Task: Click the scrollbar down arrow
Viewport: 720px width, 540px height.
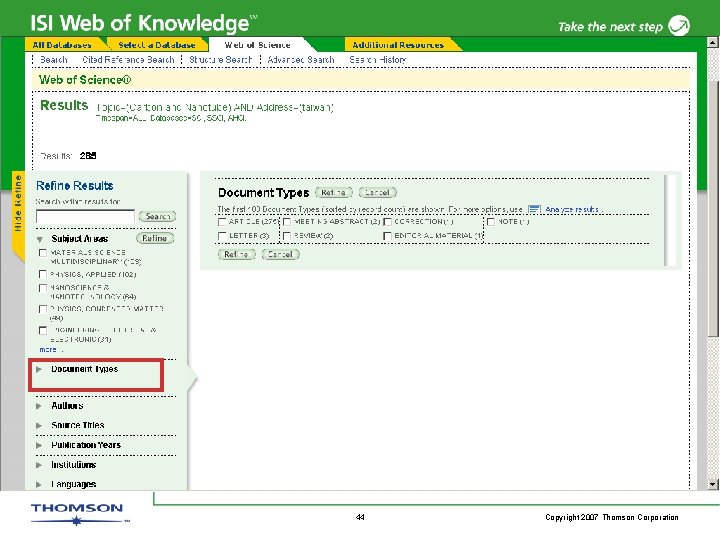Action: (x=712, y=484)
